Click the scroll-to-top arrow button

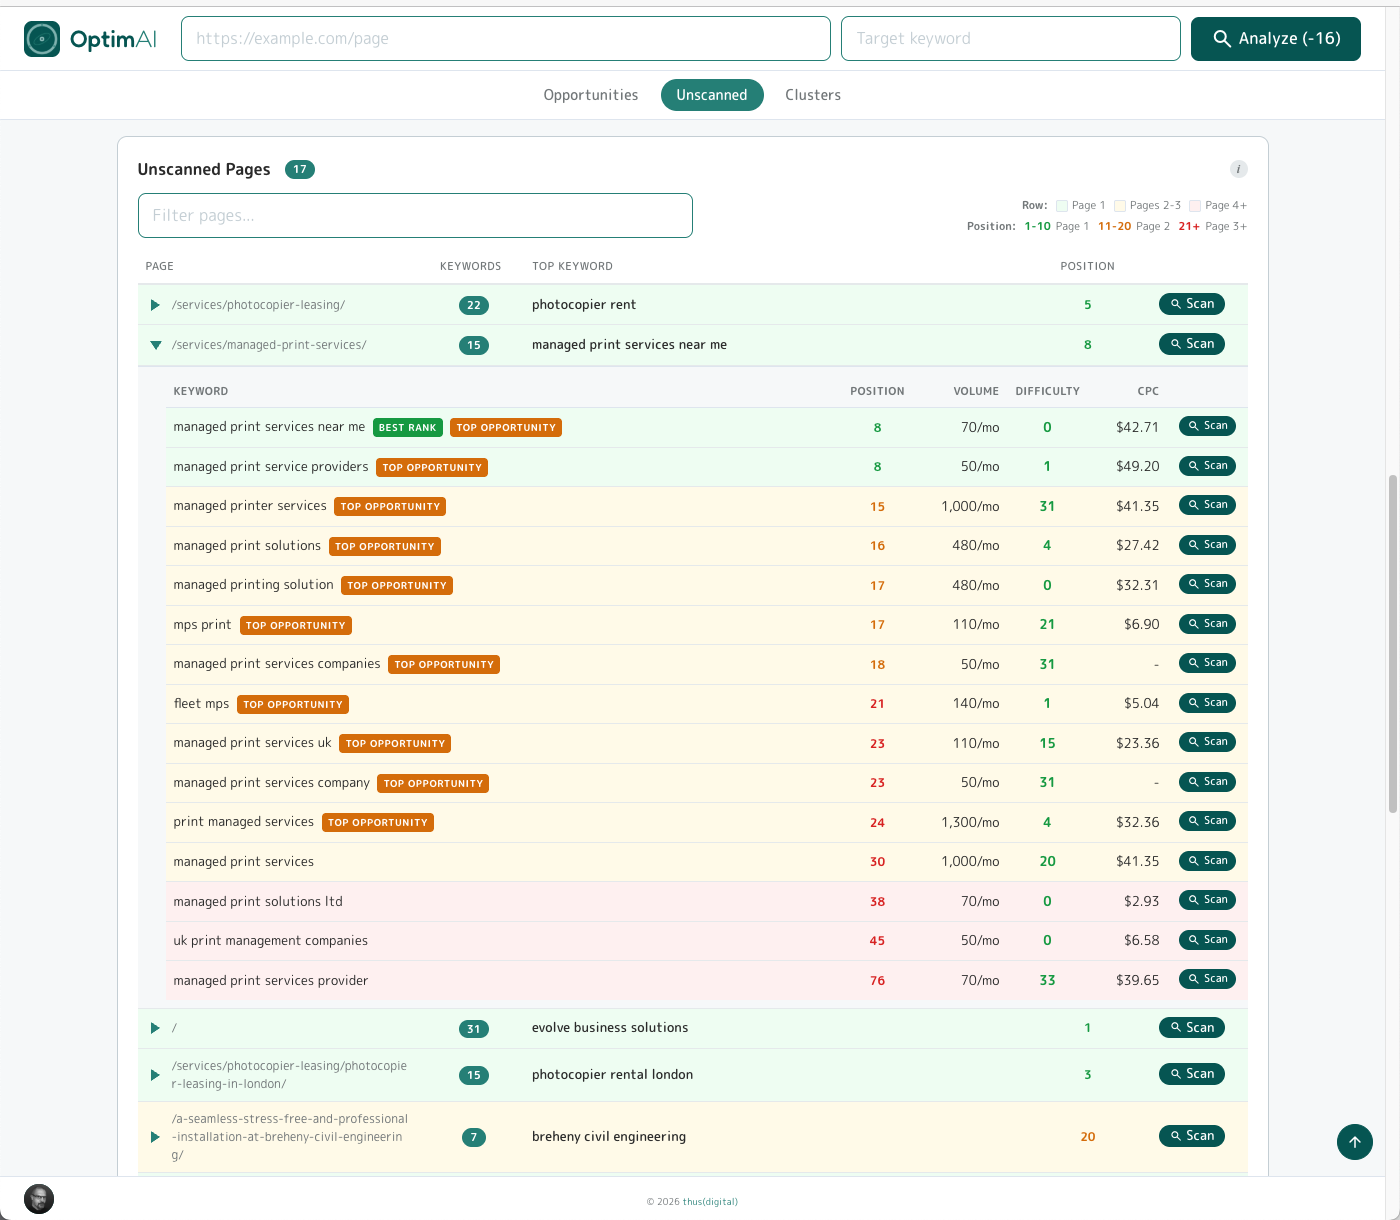coord(1355,1142)
